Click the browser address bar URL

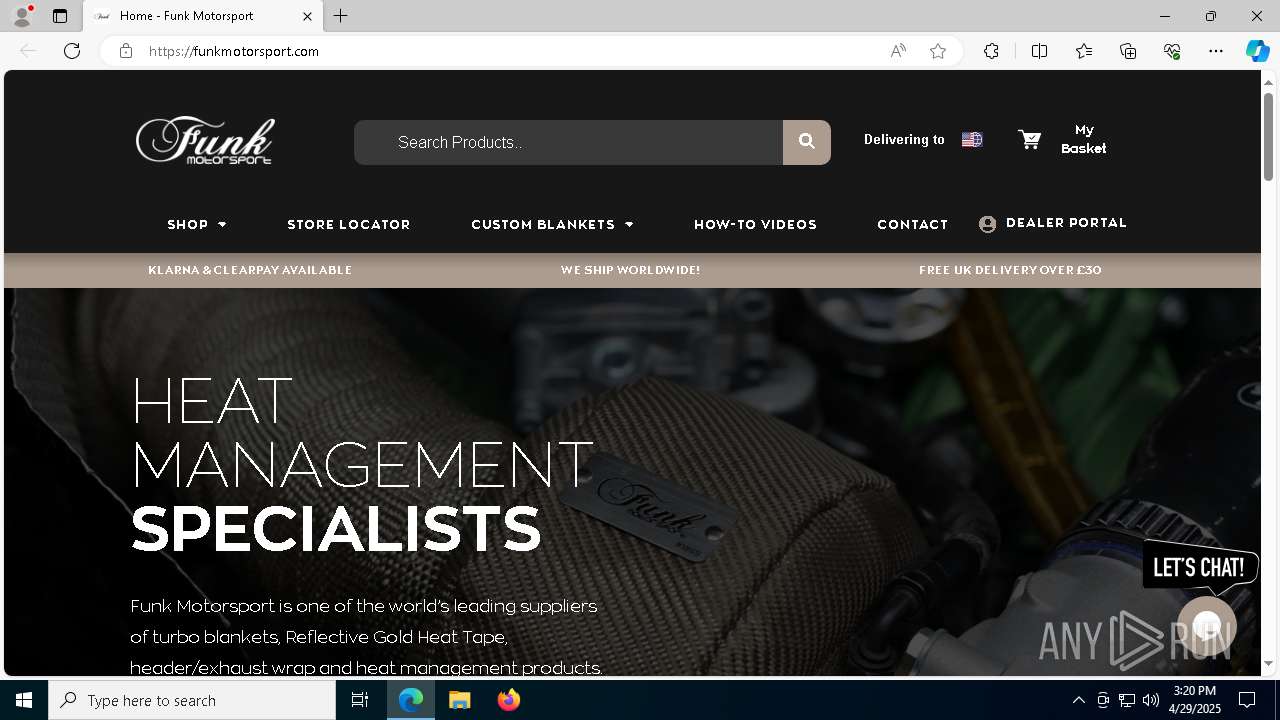pyautogui.click(x=234, y=51)
